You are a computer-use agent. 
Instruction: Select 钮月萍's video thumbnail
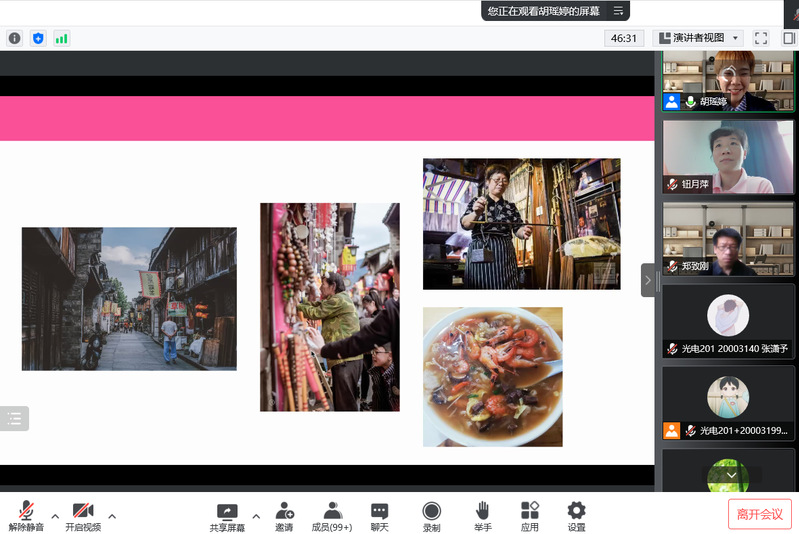pos(727,157)
